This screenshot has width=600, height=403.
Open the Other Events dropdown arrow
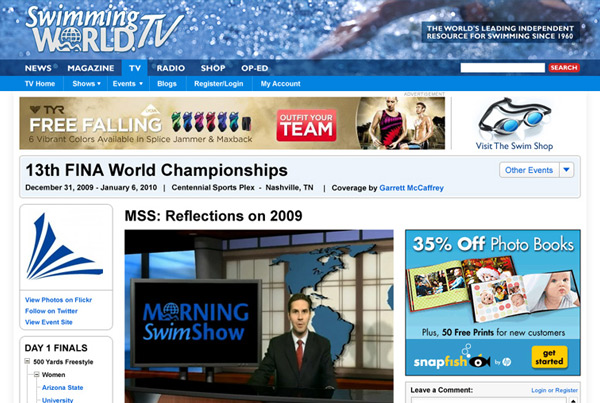[567, 170]
